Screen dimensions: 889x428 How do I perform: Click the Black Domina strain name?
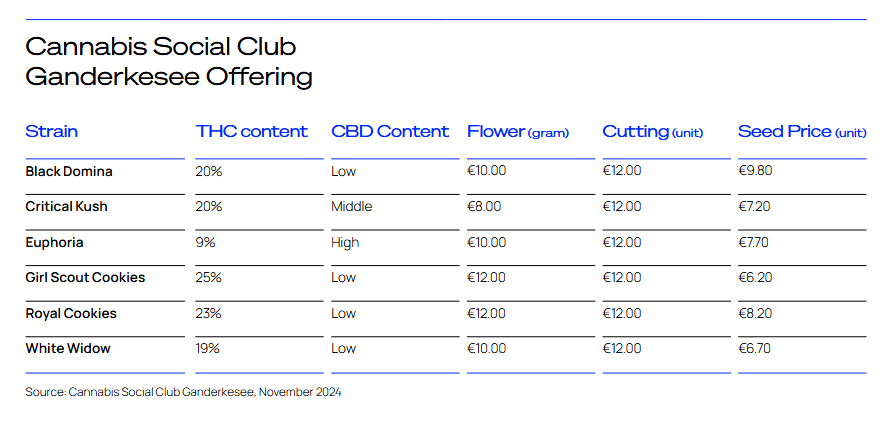(69, 171)
